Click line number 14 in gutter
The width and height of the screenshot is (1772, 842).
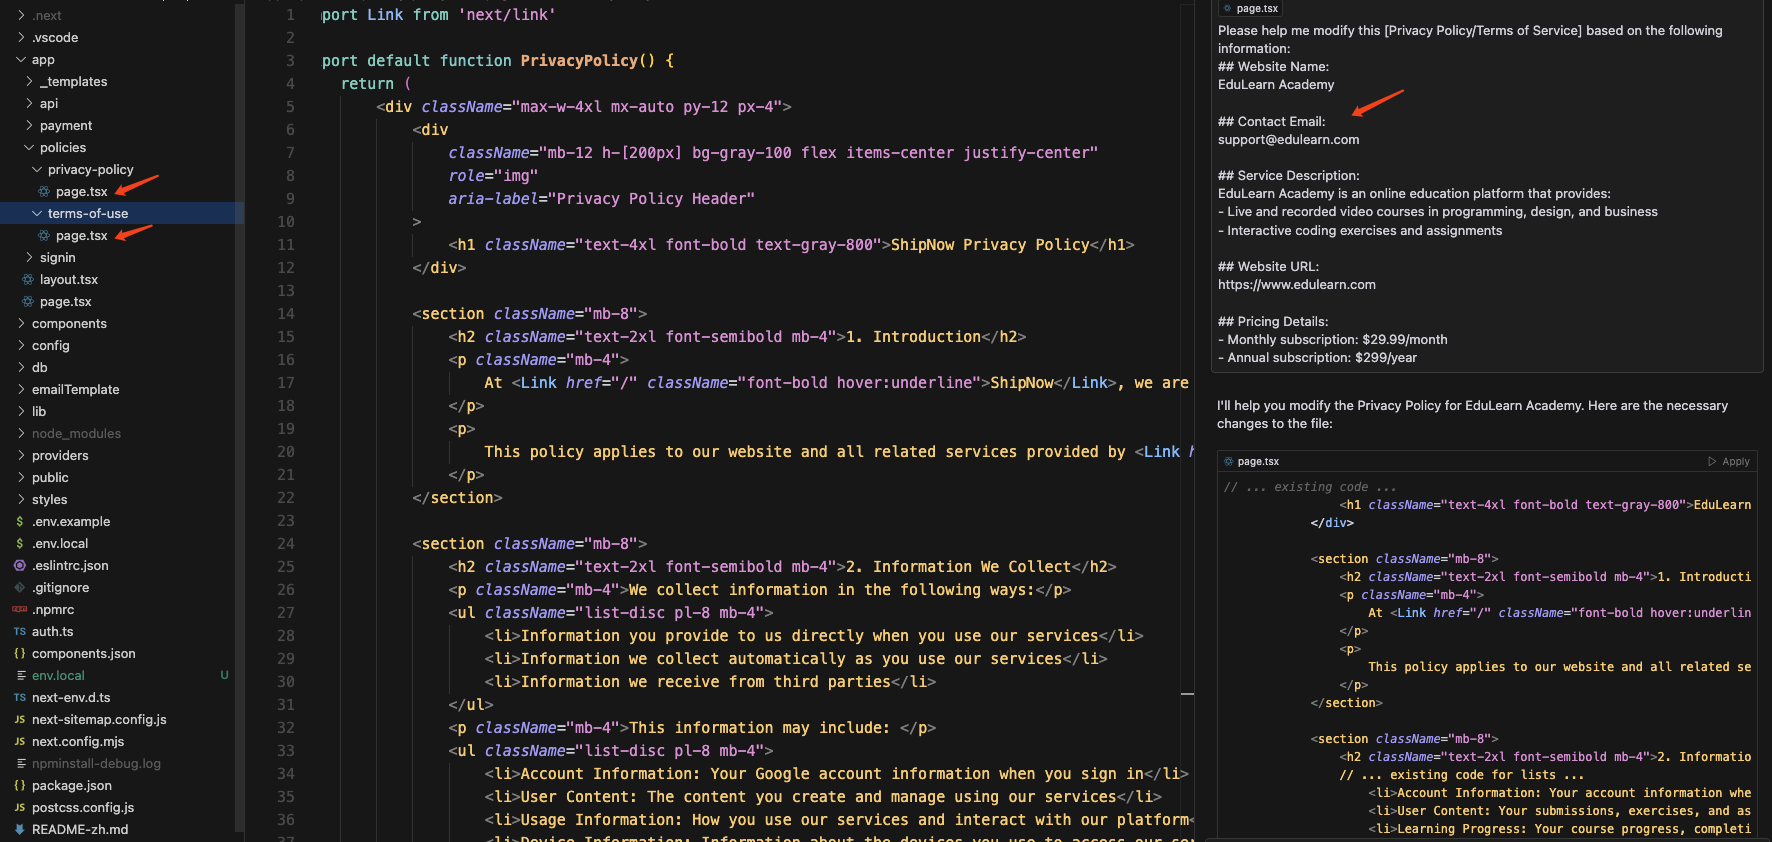pyautogui.click(x=286, y=313)
